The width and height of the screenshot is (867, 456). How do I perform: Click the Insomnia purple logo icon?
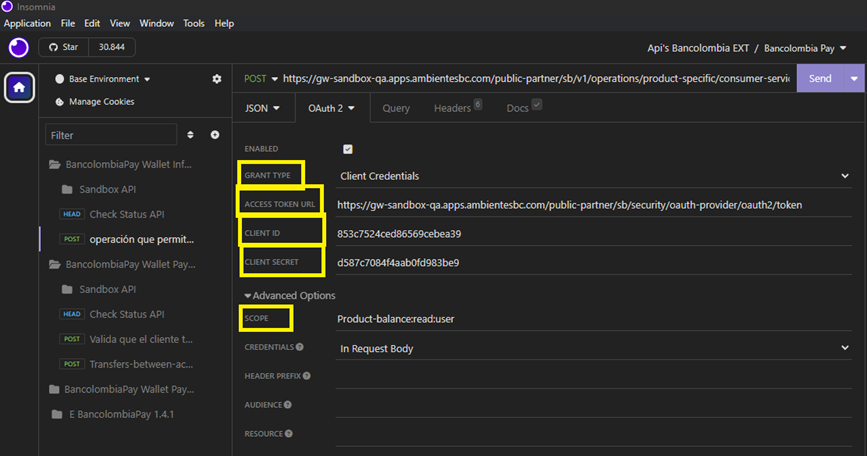tap(19, 48)
